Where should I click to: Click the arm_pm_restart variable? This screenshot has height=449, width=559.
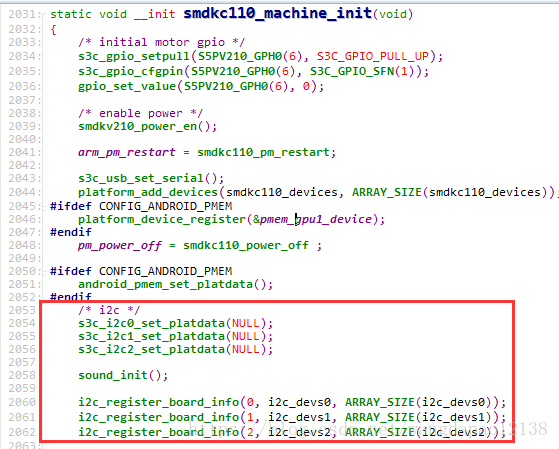(127, 153)
